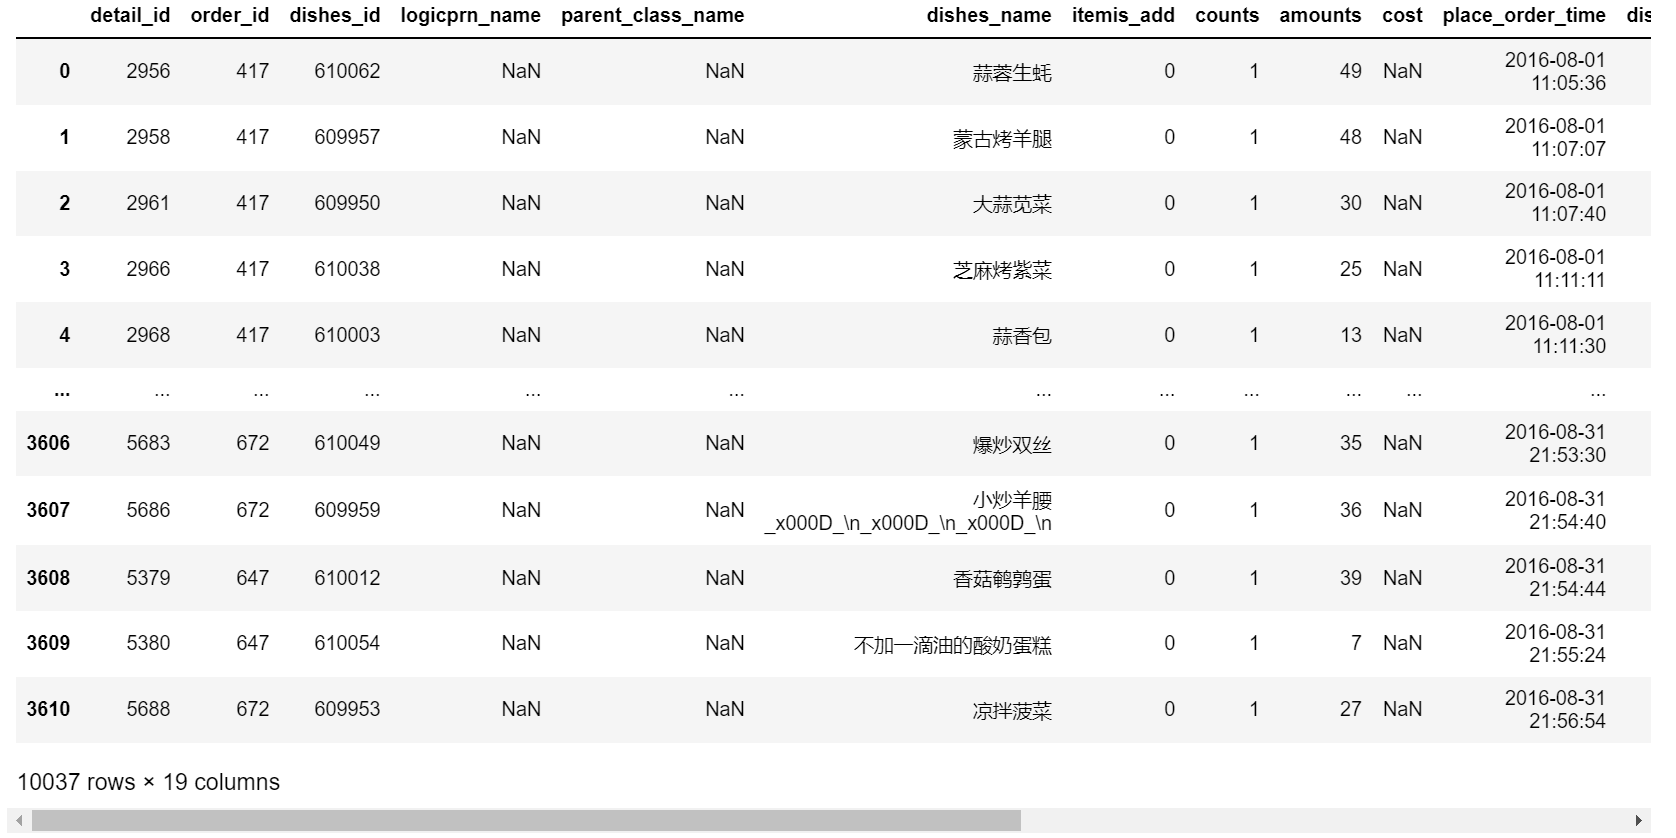Click detail_id cell 2966
This screenshot has width=1676, height=838.
coord(148,269)
